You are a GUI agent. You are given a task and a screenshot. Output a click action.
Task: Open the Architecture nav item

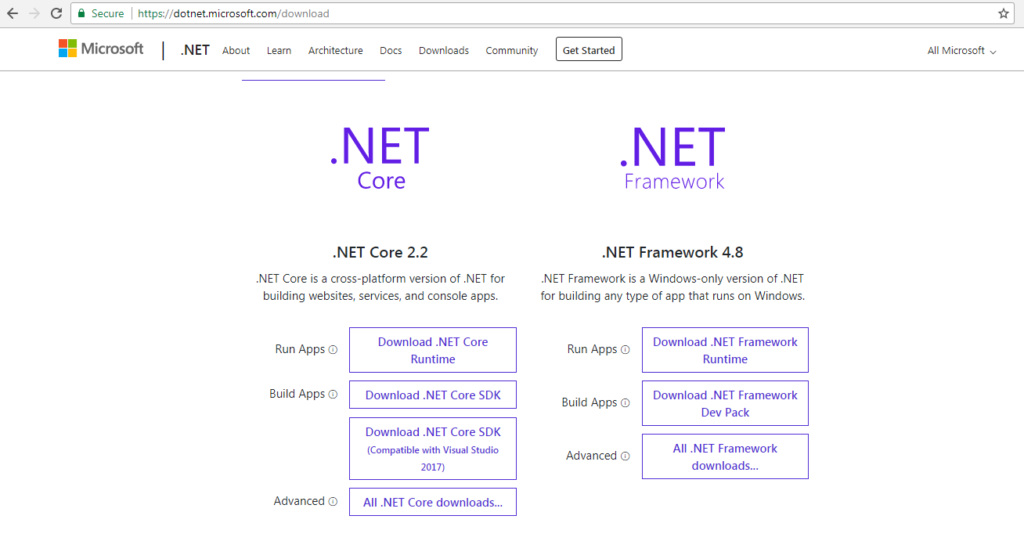click(335, 50)
